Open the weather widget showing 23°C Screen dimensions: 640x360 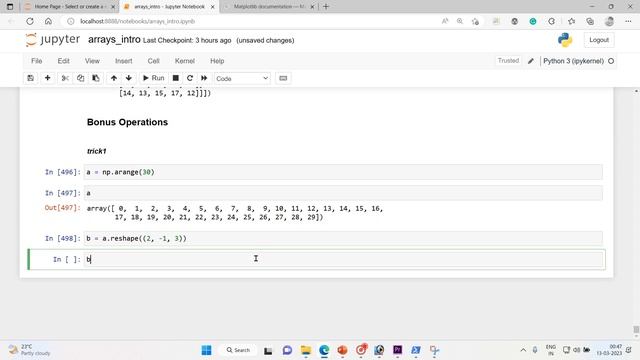tap(29, 350)
